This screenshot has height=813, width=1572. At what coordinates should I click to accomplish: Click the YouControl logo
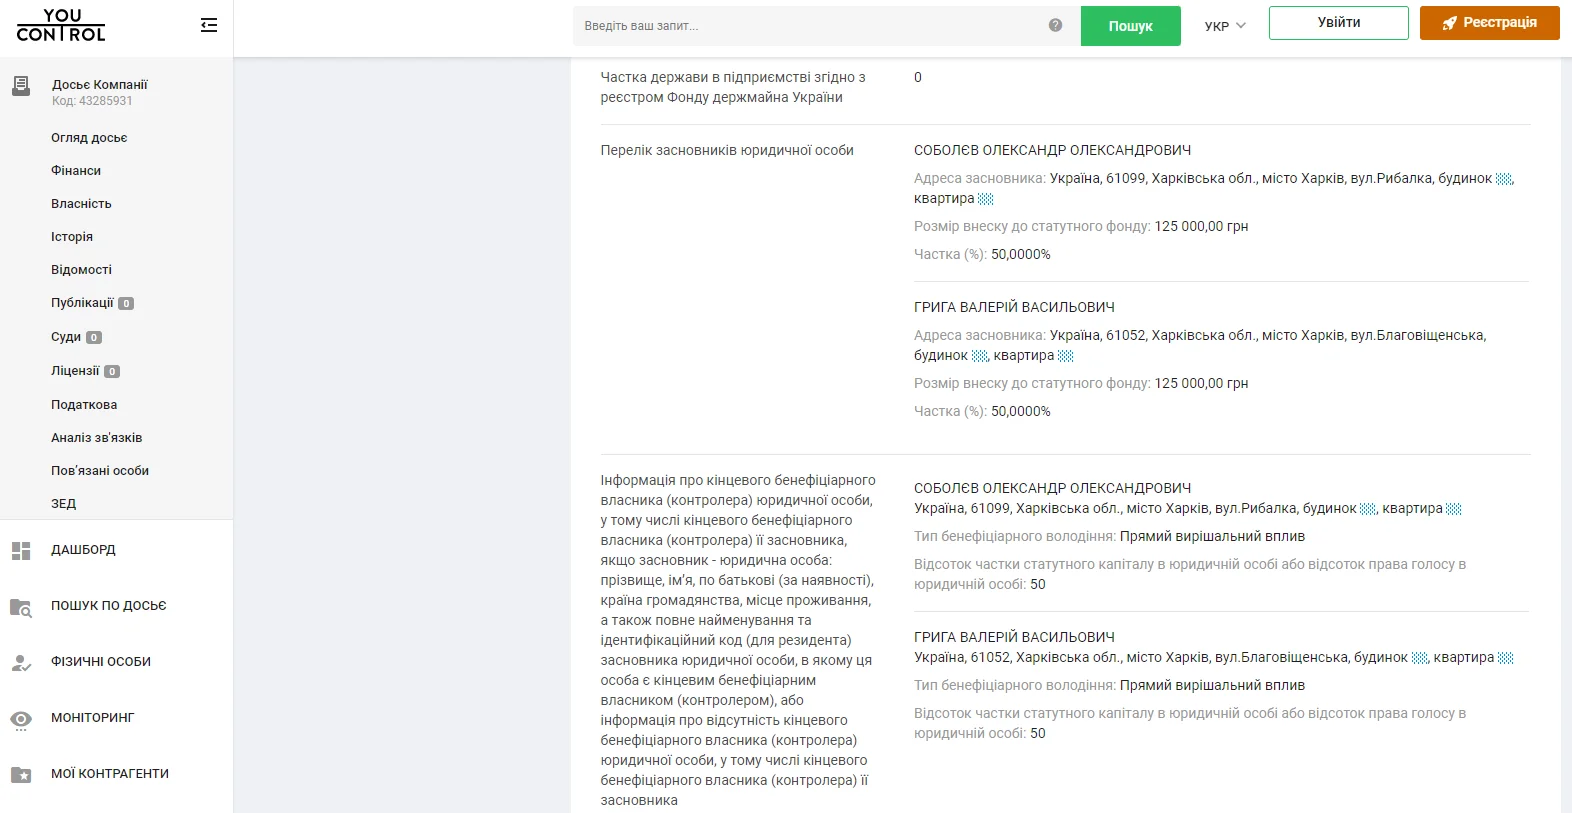click(x=61, y=26)
